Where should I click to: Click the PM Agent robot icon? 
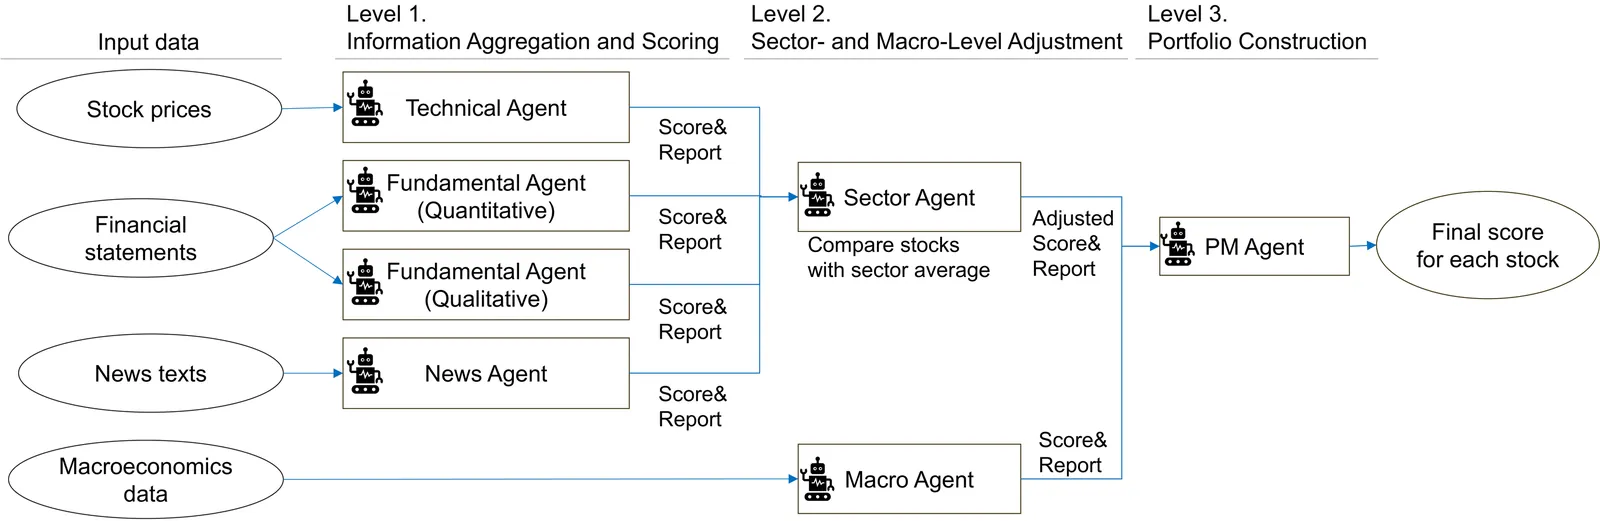click(1178, 245)
